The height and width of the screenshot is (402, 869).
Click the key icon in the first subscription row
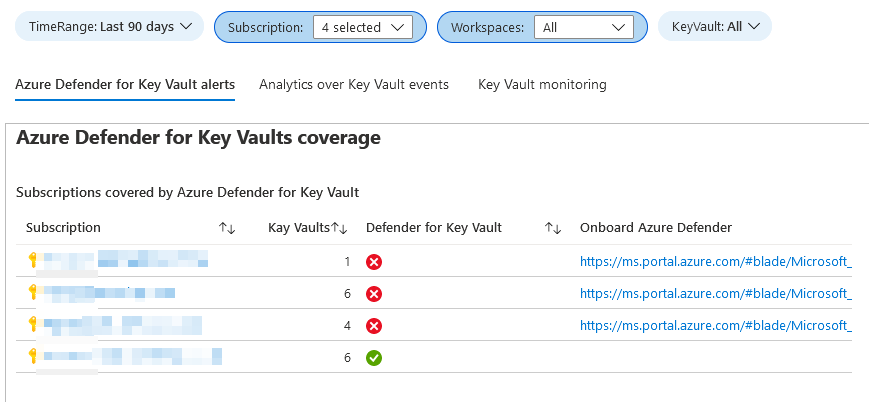pos(33,260)
